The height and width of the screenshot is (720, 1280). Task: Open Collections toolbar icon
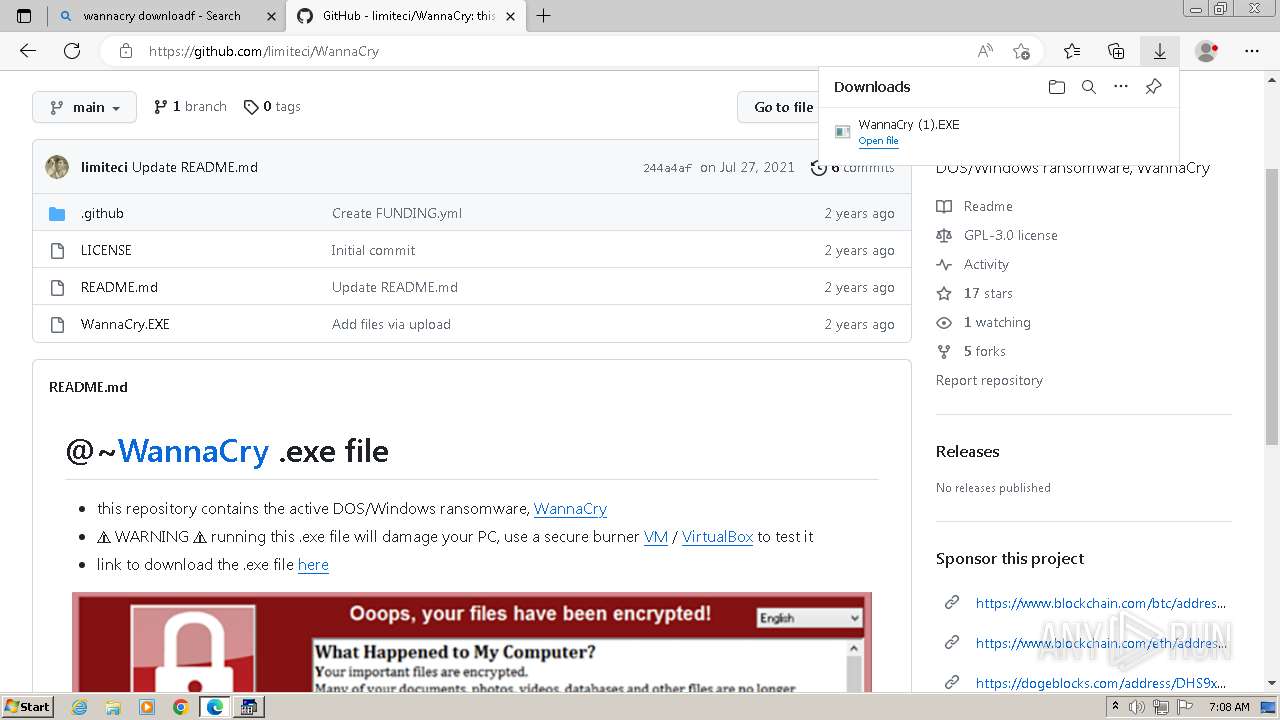[x=1116, y=51]
